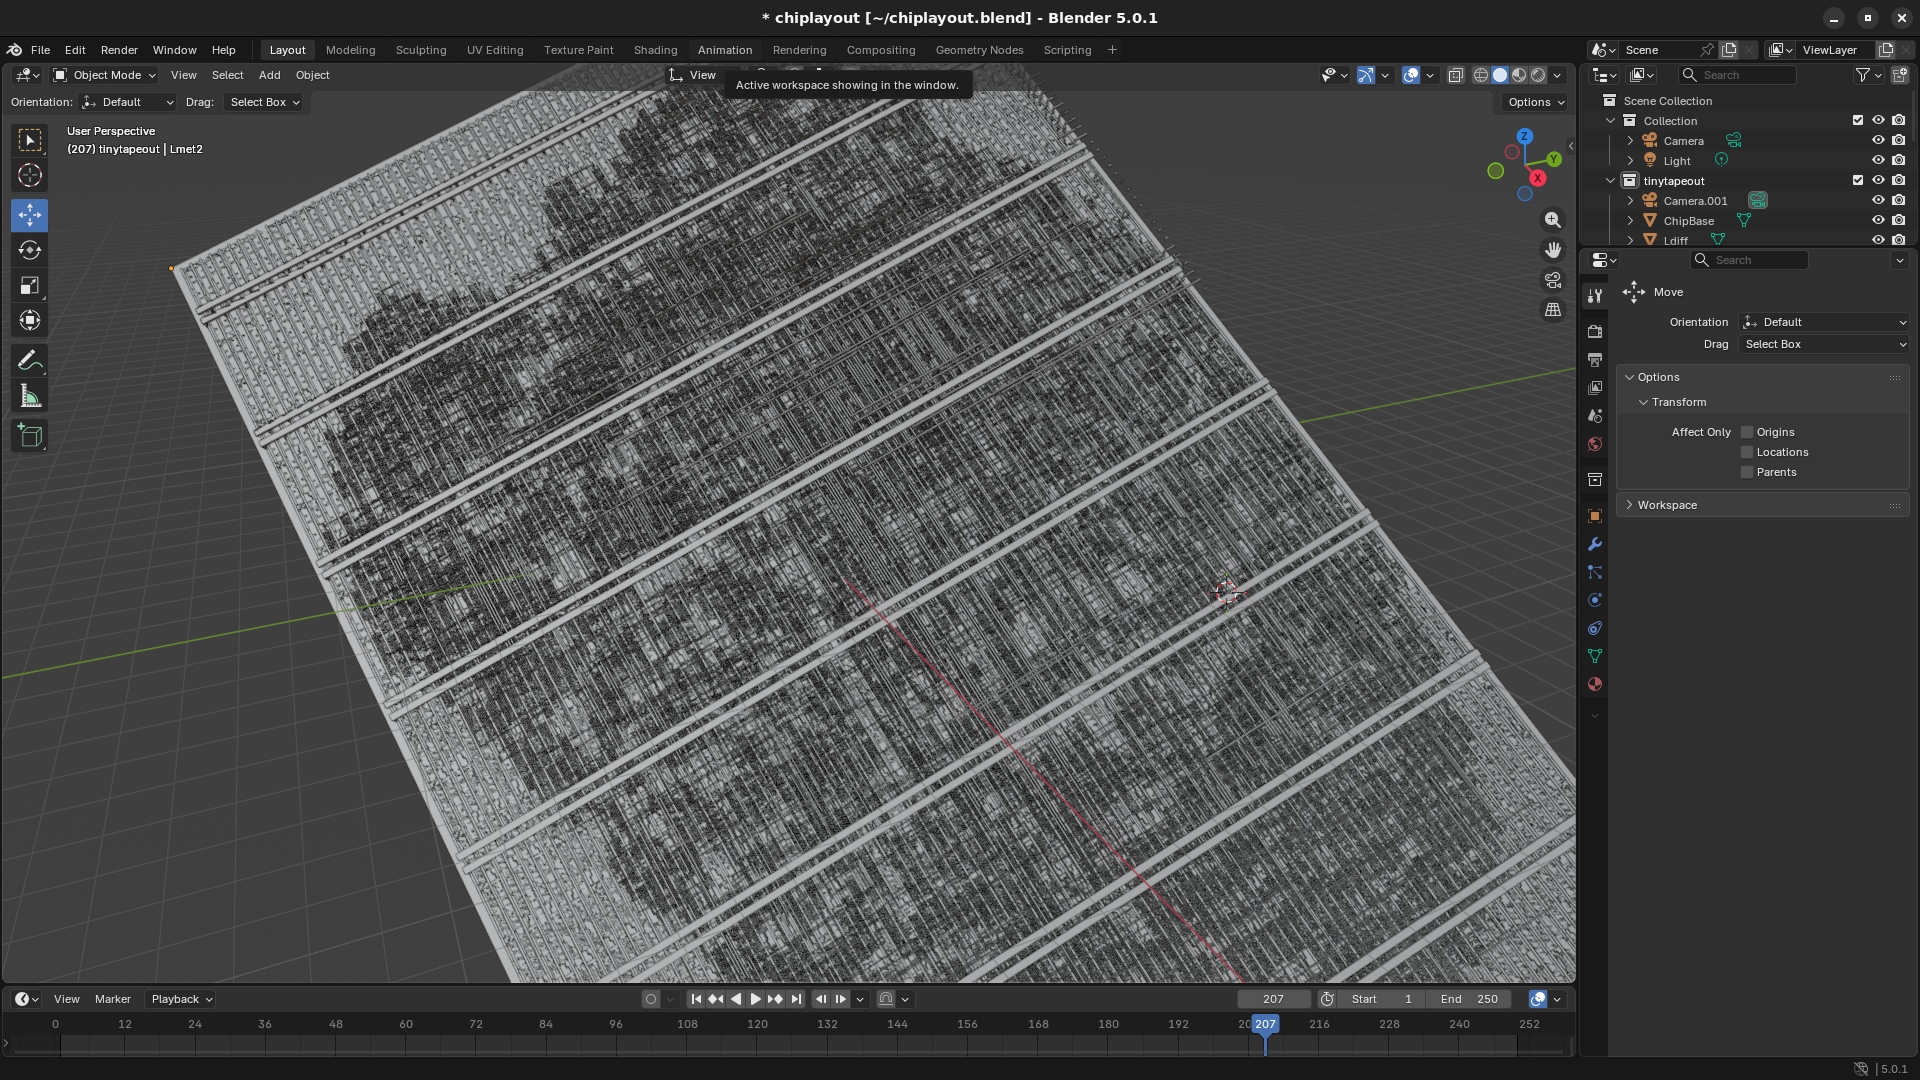The height and width of the screenshot is (1080, 1920).
Task: Open the Render menu
Action: 119,50
